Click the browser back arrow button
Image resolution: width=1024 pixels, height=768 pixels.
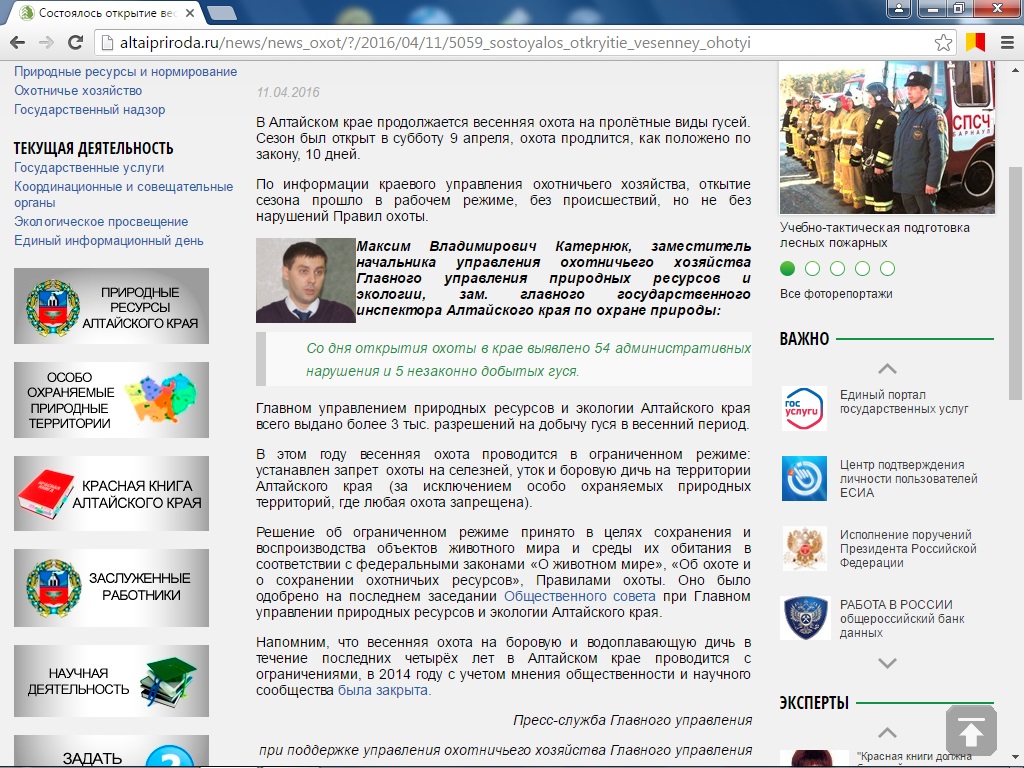[18, 43]
